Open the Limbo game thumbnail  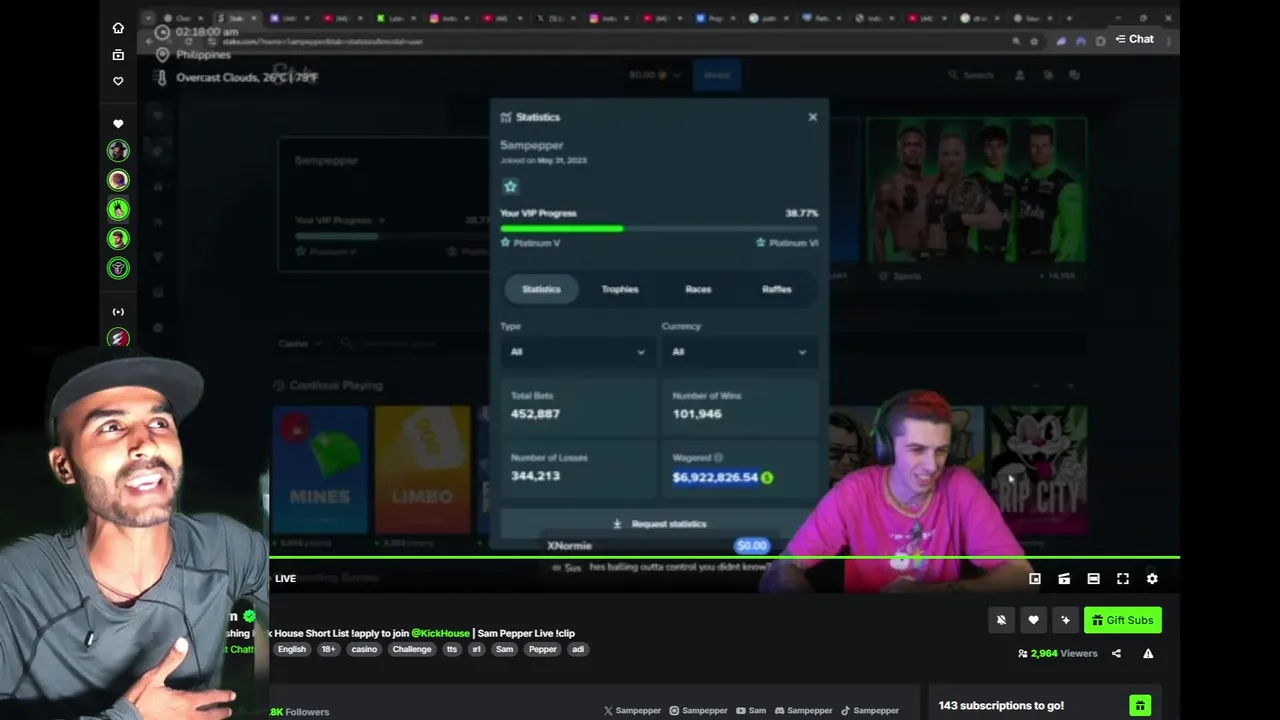tap(422, 470)
